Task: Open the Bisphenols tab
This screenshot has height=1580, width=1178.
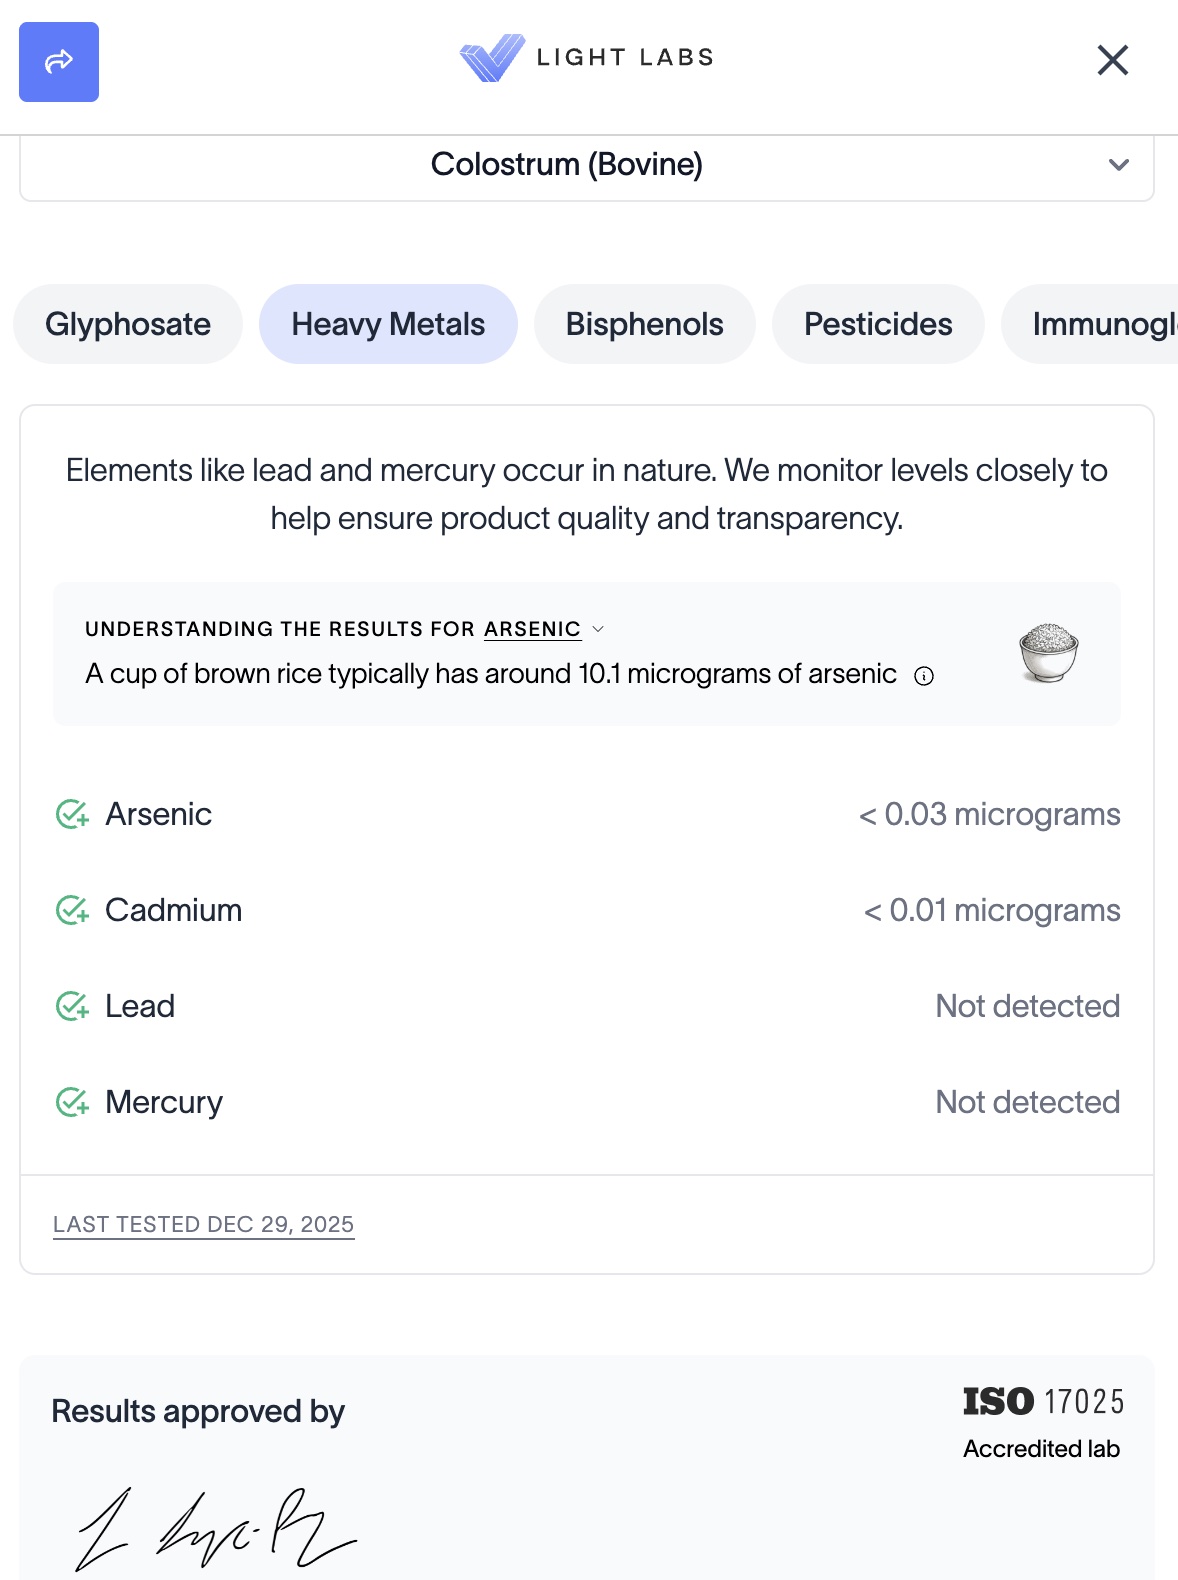Action: click(644, 324)
